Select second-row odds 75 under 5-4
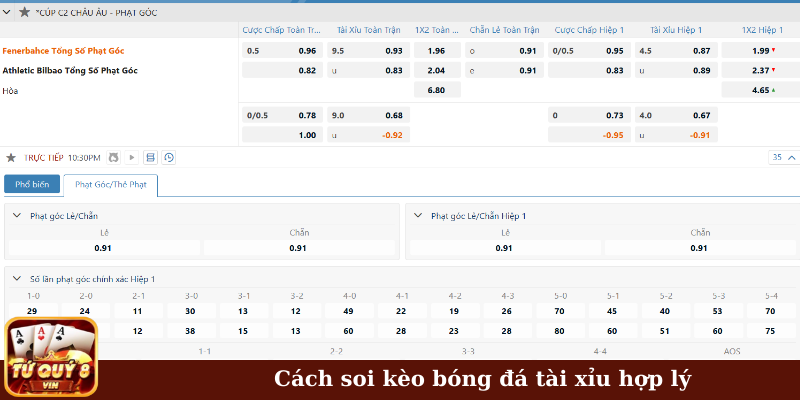The height and width of the screenshot is (400, 800). [771, 331]
